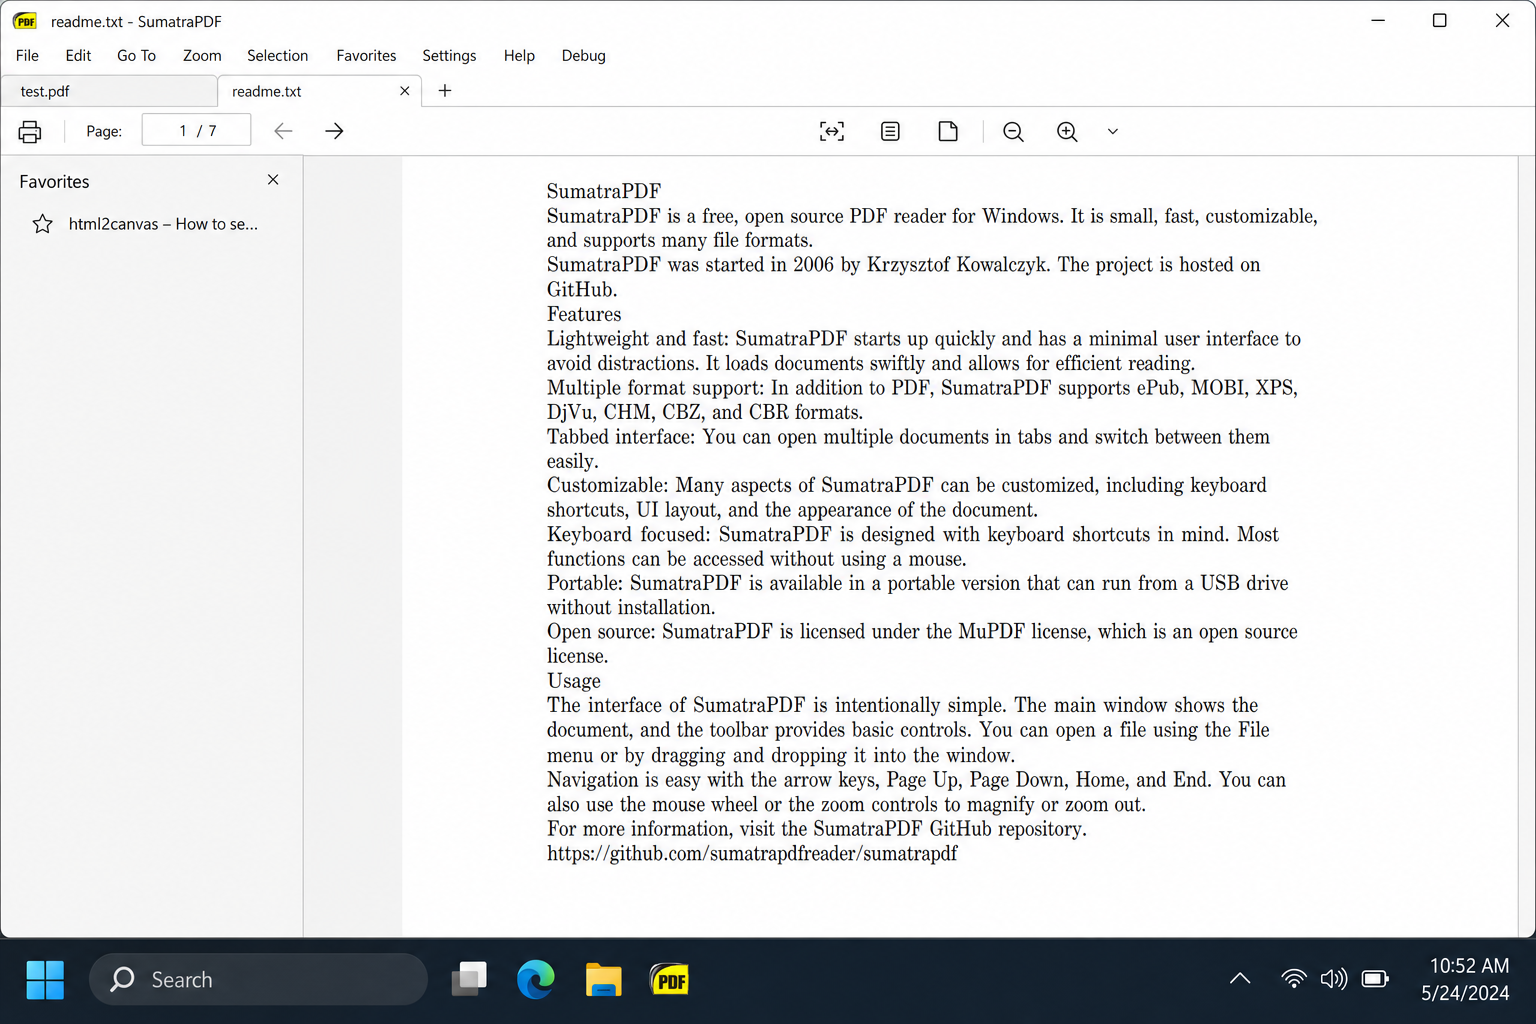Open the Zoom menu
The height and width of the screenshot is (1024, 1536).
tap(202, 56)
